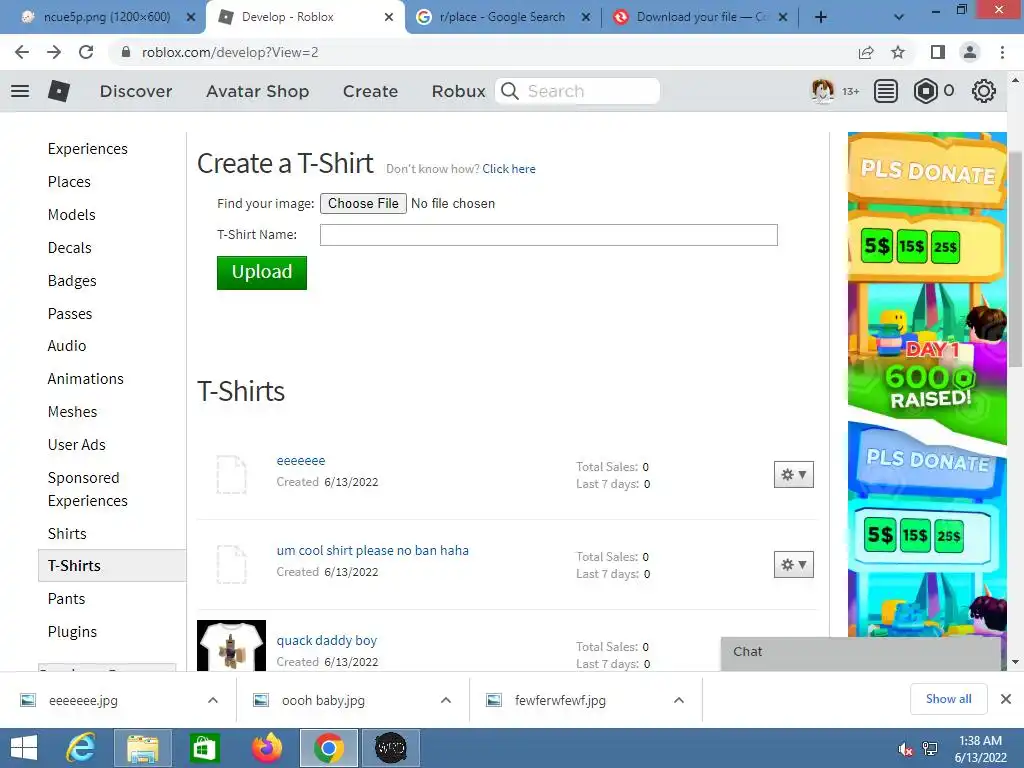Open the Chrome three-dot menu
This screenshot has width=1024, height=768.
tap(1002, 52)
